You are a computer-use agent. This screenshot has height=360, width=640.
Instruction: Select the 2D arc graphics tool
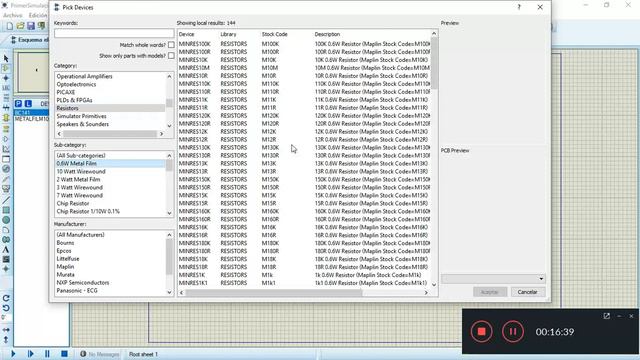pos(6,230)
